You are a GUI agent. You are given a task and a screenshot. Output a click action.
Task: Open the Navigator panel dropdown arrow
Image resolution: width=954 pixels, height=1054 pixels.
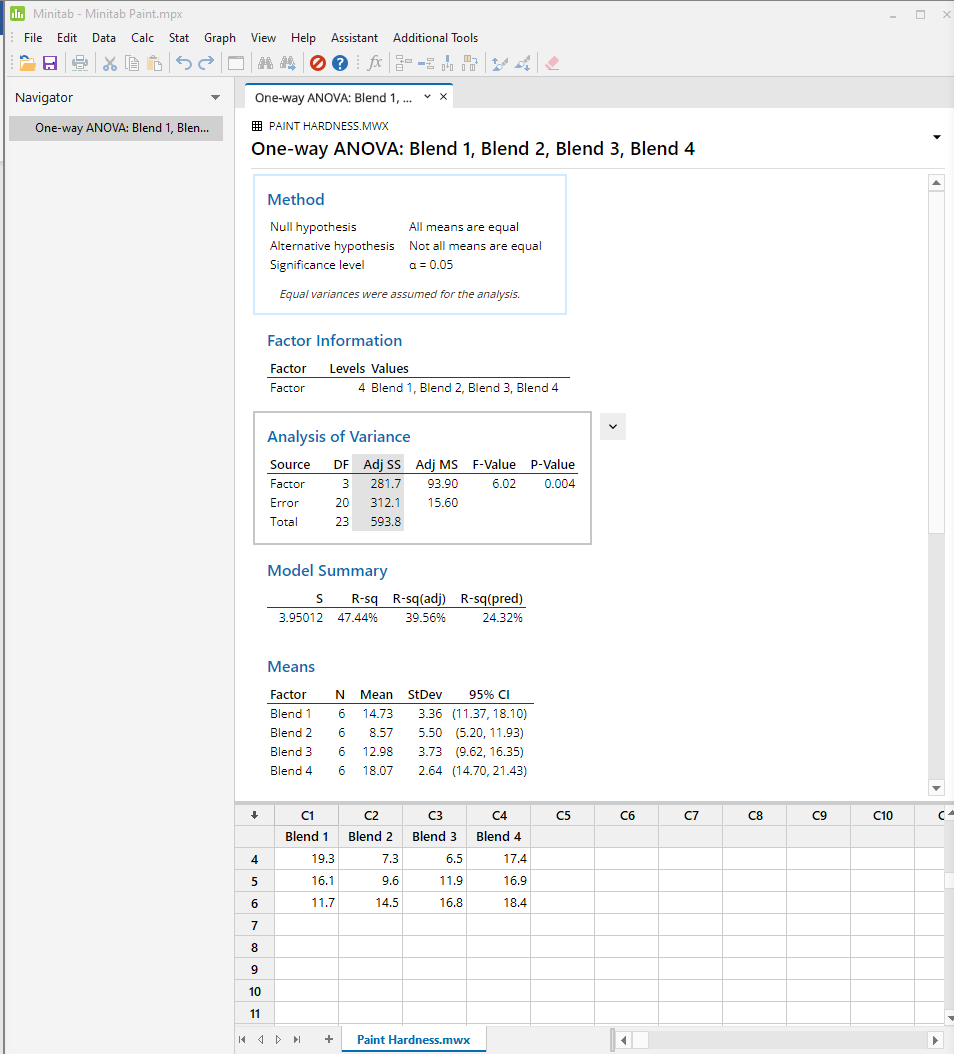(x=214, y=97)
